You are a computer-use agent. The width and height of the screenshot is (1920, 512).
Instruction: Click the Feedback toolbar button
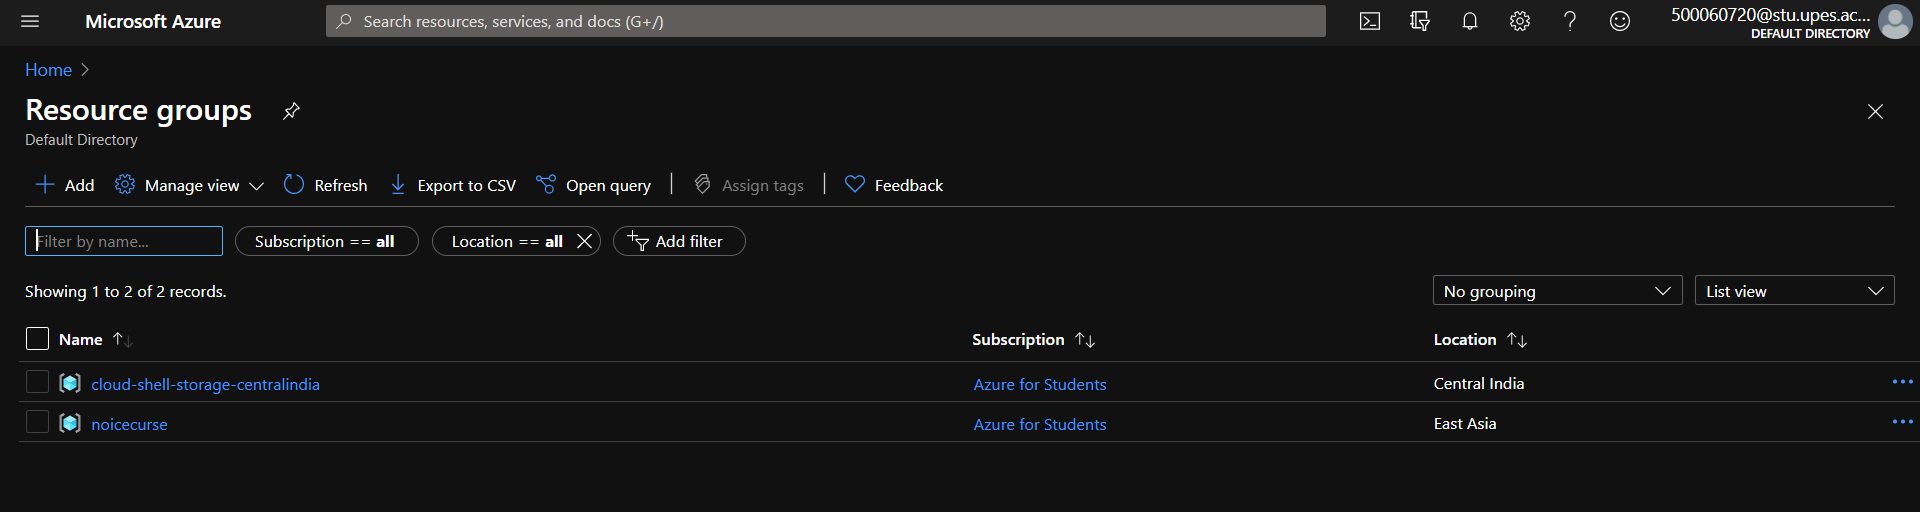coord(894,185)
